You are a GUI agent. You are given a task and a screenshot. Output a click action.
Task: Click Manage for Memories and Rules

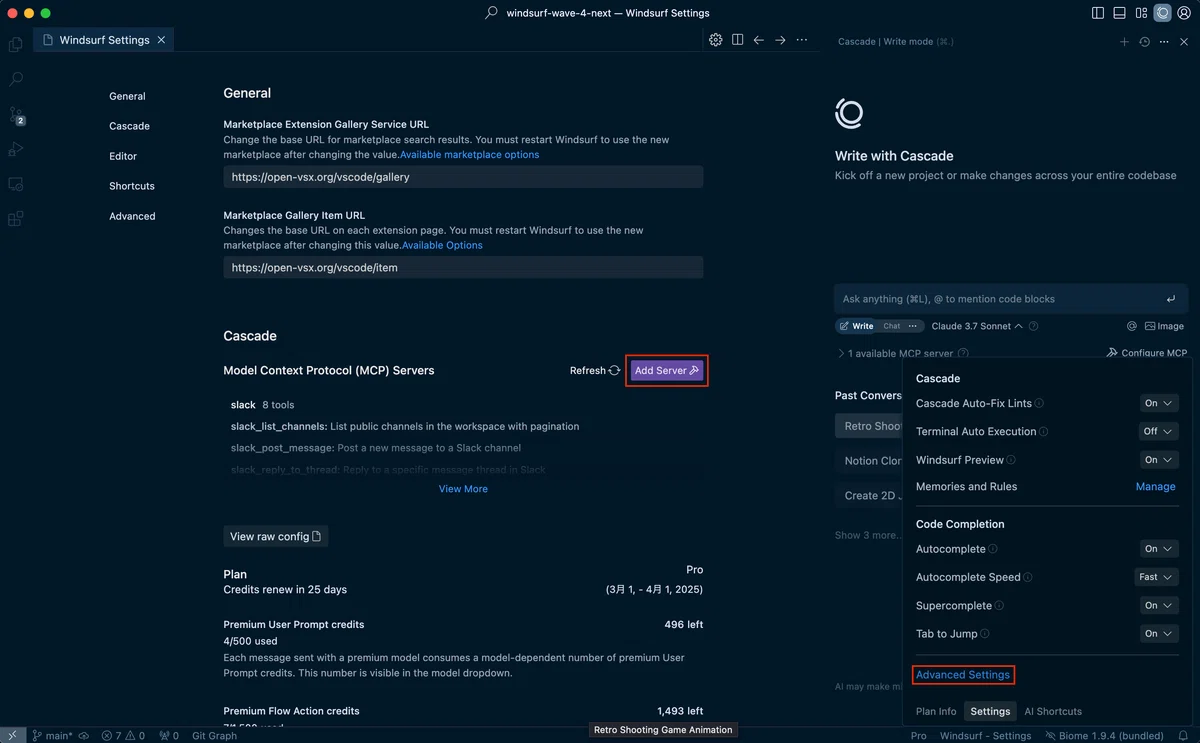(1155, 487)
